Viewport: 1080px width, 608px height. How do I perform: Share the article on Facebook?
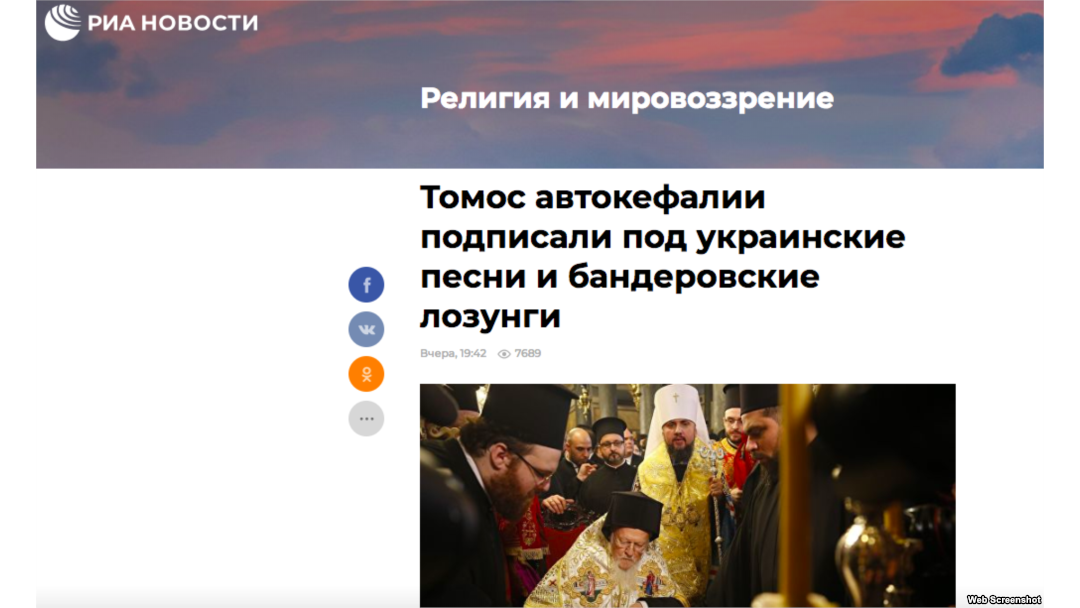(366, 284)
